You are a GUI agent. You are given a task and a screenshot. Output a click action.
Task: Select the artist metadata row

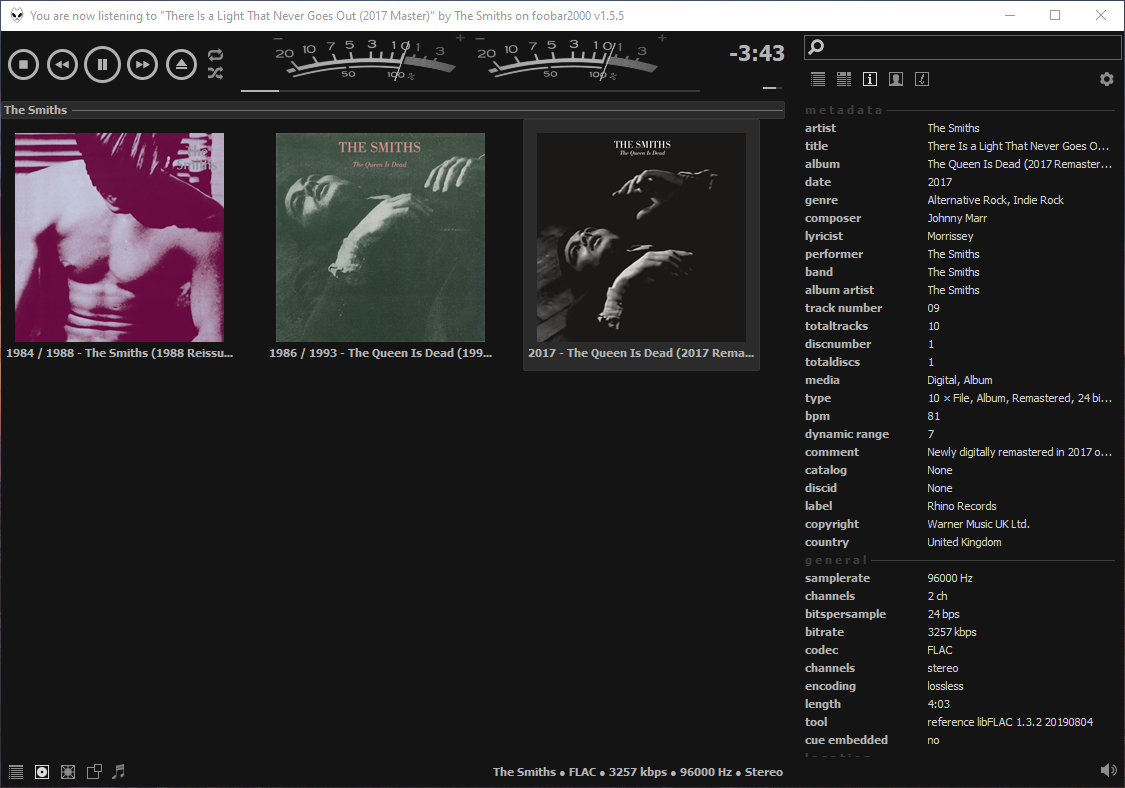click(959, 128)
